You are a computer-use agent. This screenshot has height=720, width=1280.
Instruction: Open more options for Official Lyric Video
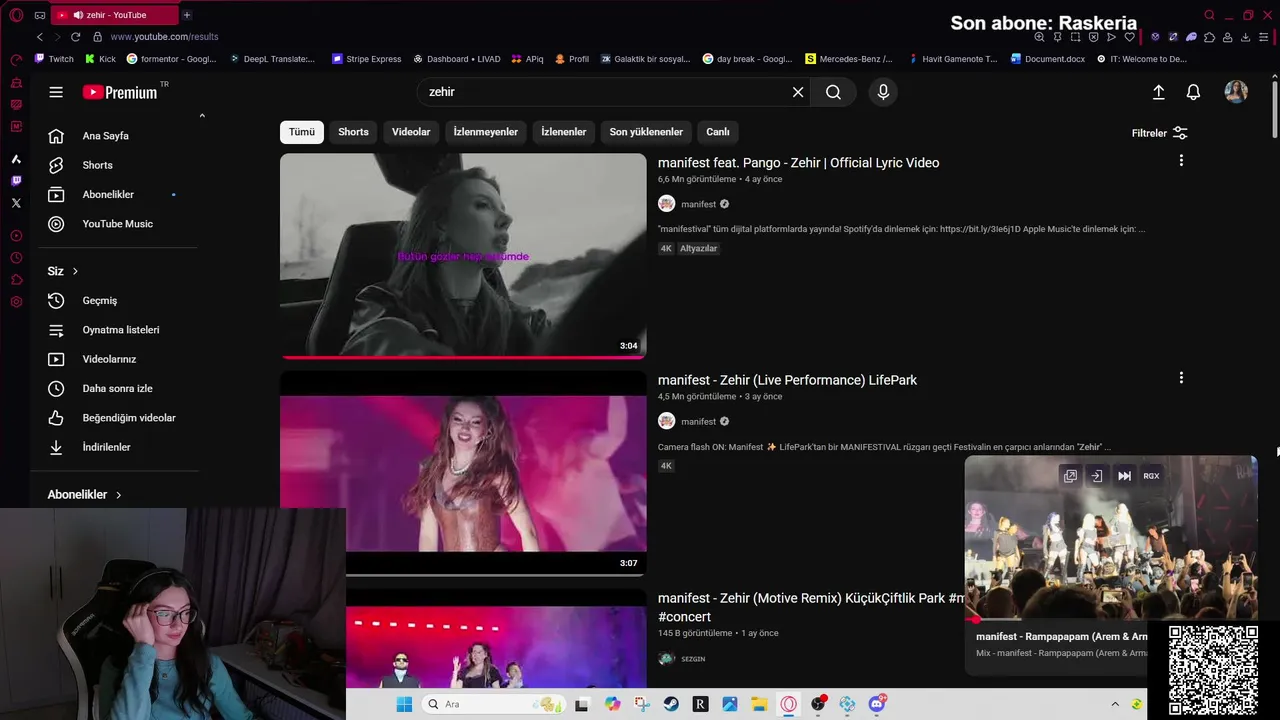pos(1181,161)
